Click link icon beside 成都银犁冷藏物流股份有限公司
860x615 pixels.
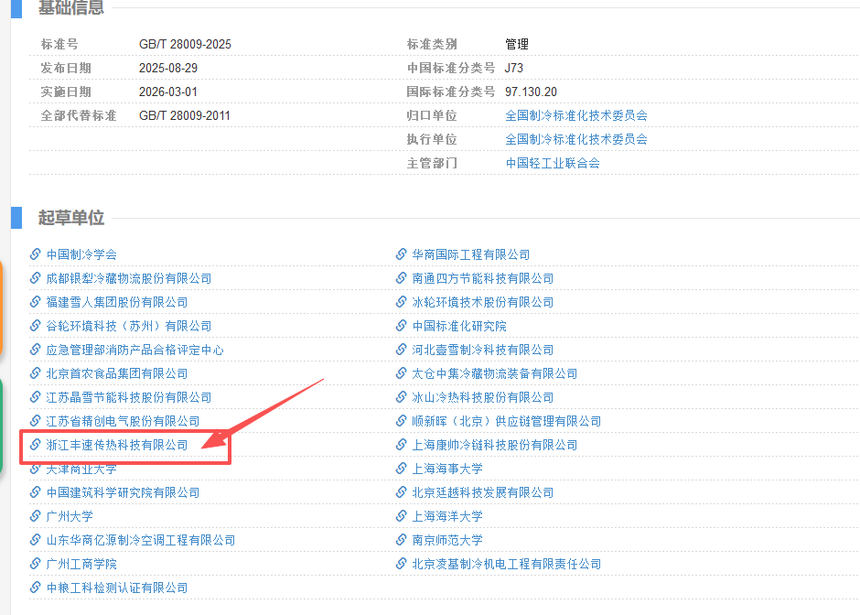tap(36, 278)
